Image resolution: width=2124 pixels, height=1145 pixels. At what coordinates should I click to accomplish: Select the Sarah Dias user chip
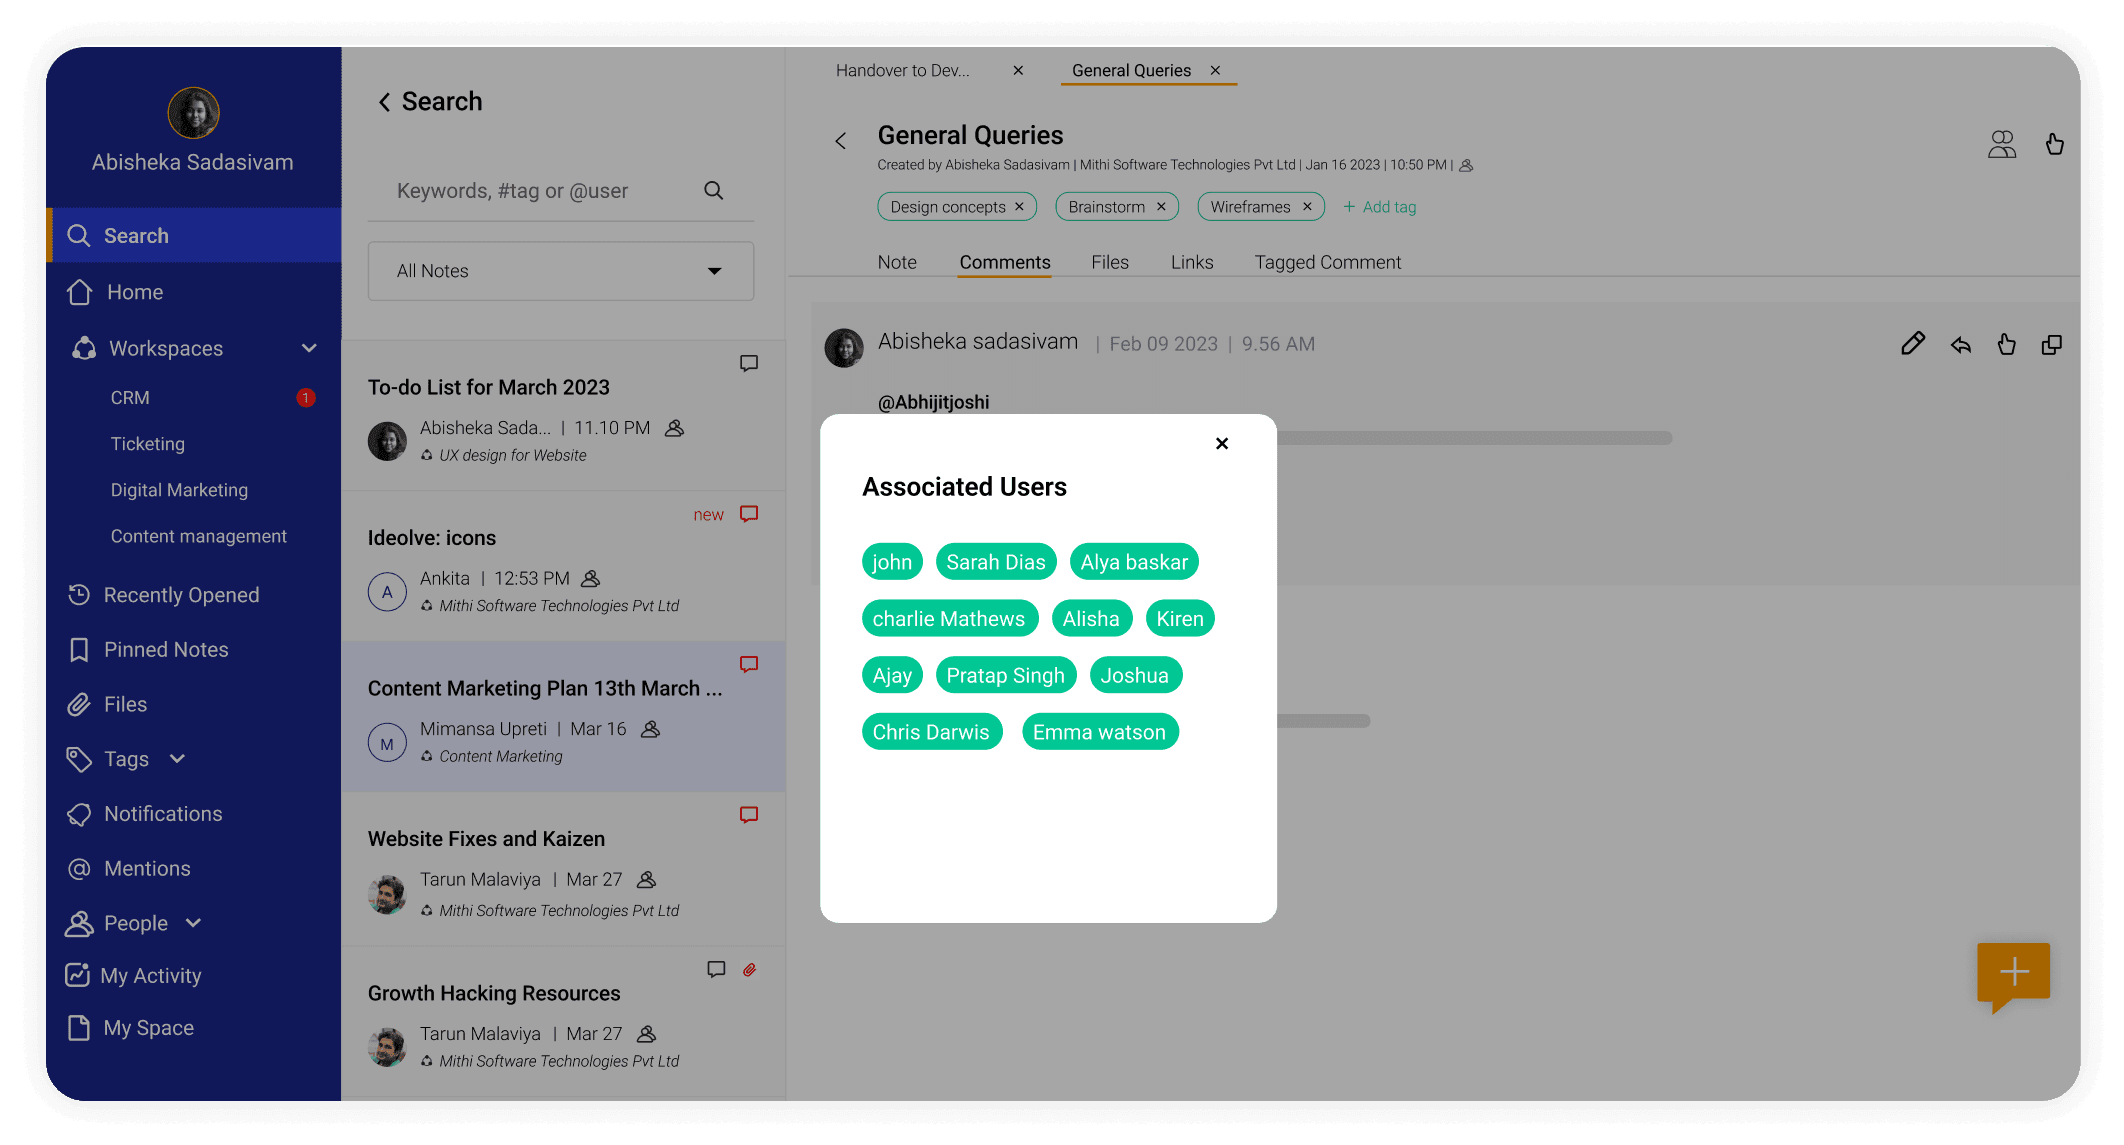click(995, 561)
